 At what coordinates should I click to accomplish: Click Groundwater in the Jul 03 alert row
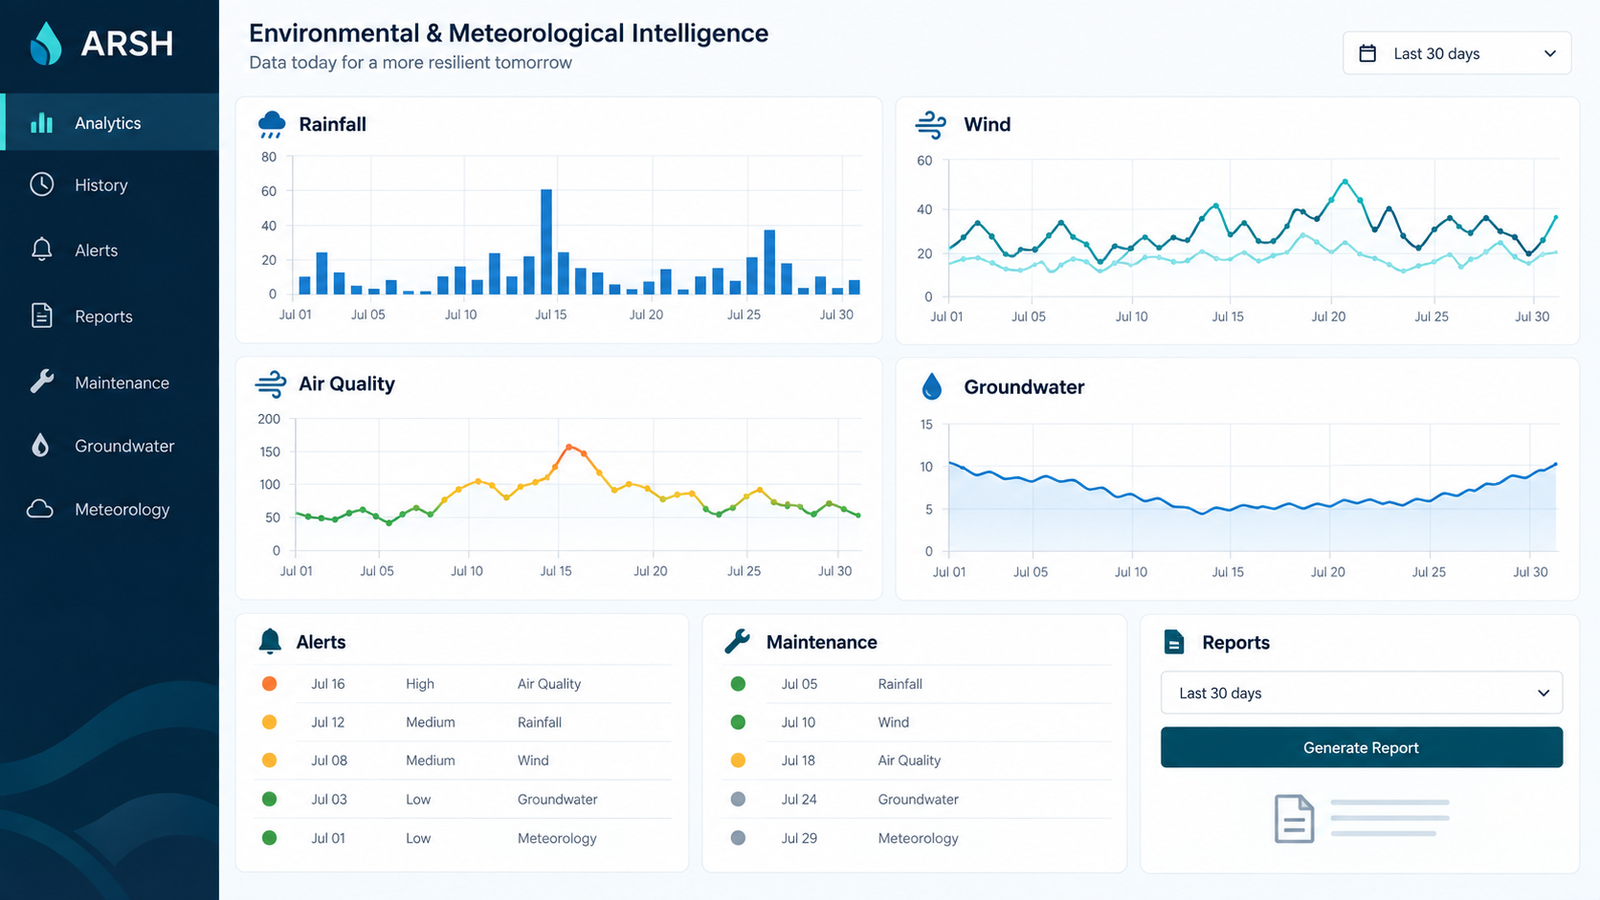tap(557, 799)
